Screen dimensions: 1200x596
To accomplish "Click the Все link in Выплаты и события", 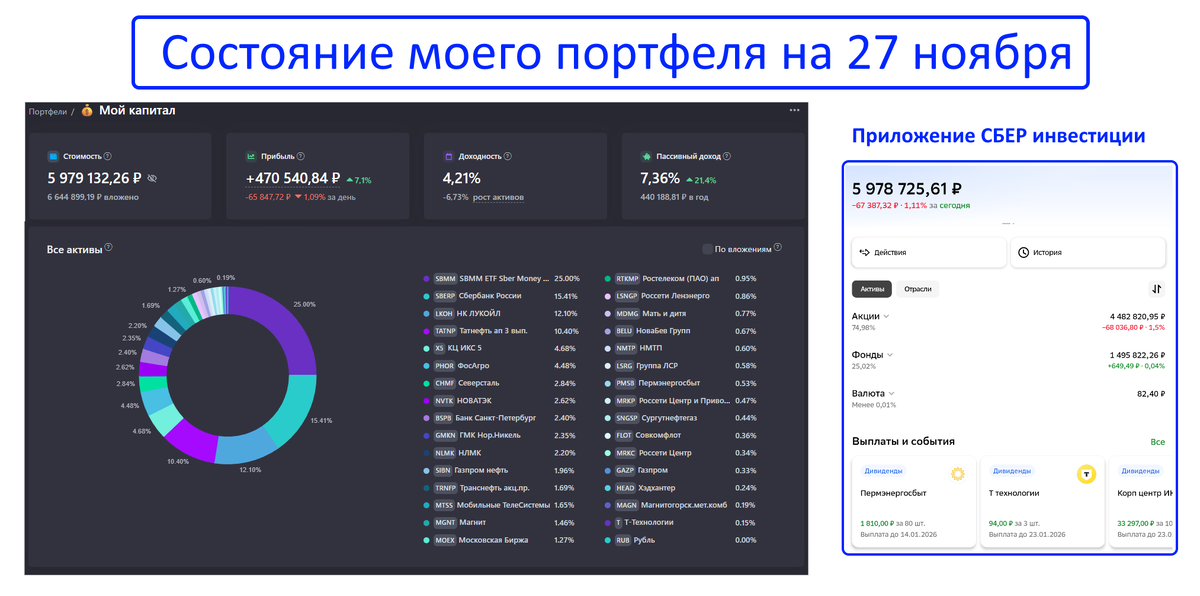I will coord(1157,441).
